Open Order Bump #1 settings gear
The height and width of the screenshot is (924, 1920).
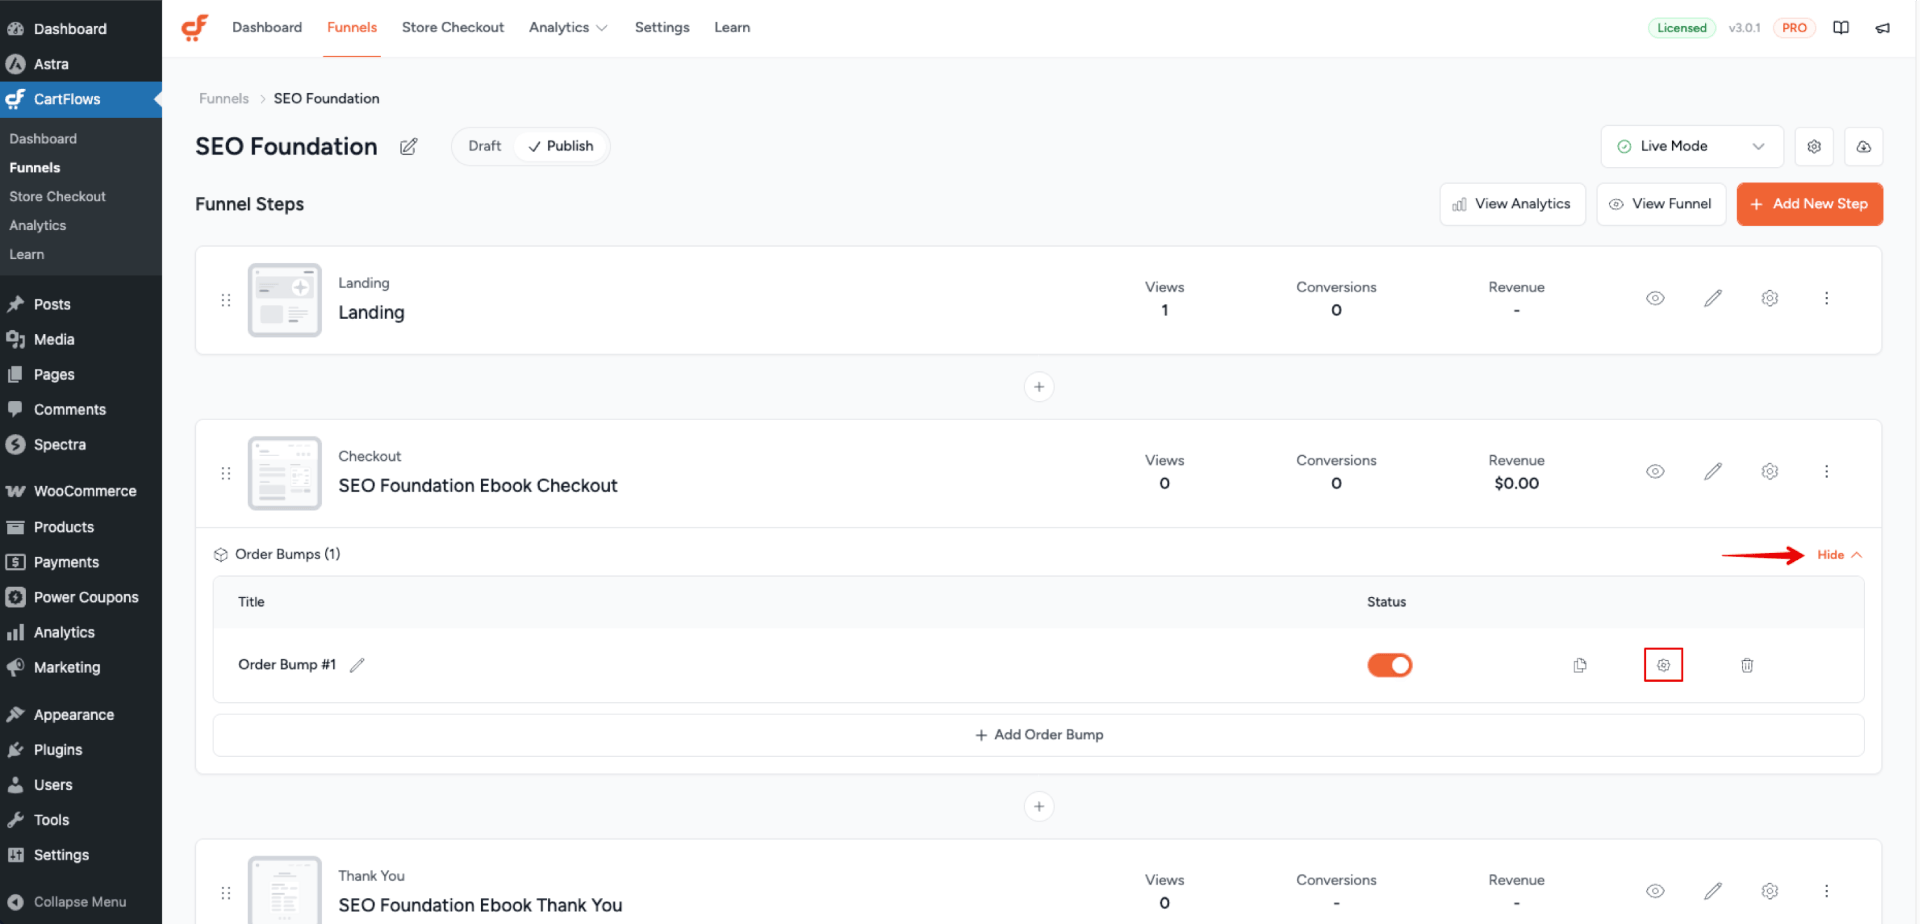pyautogui.click(x=1663, y=665)
